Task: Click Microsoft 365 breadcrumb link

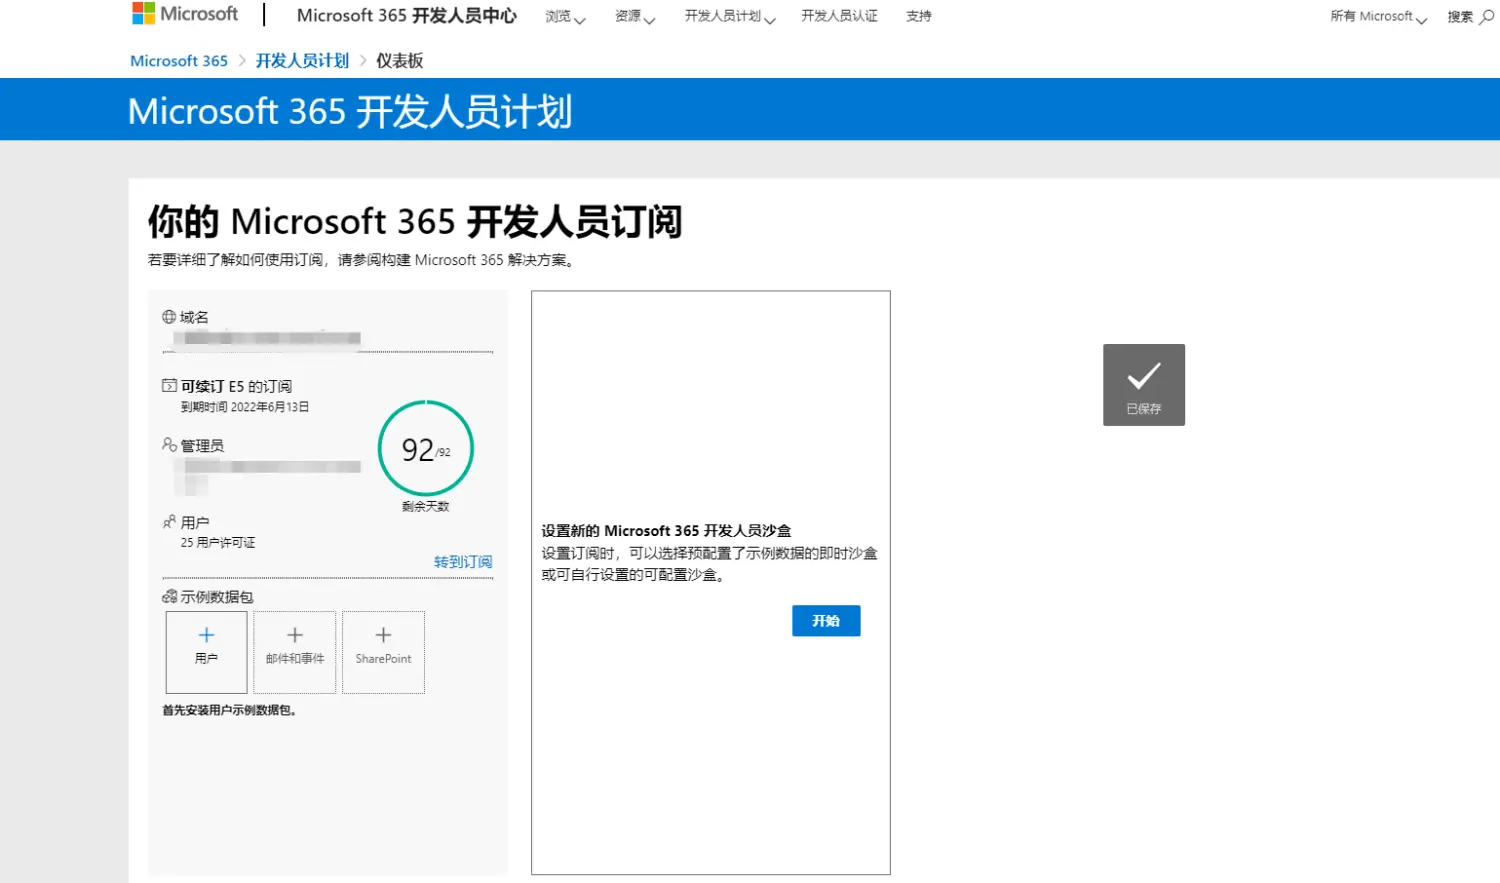Action: click(179, 61)
